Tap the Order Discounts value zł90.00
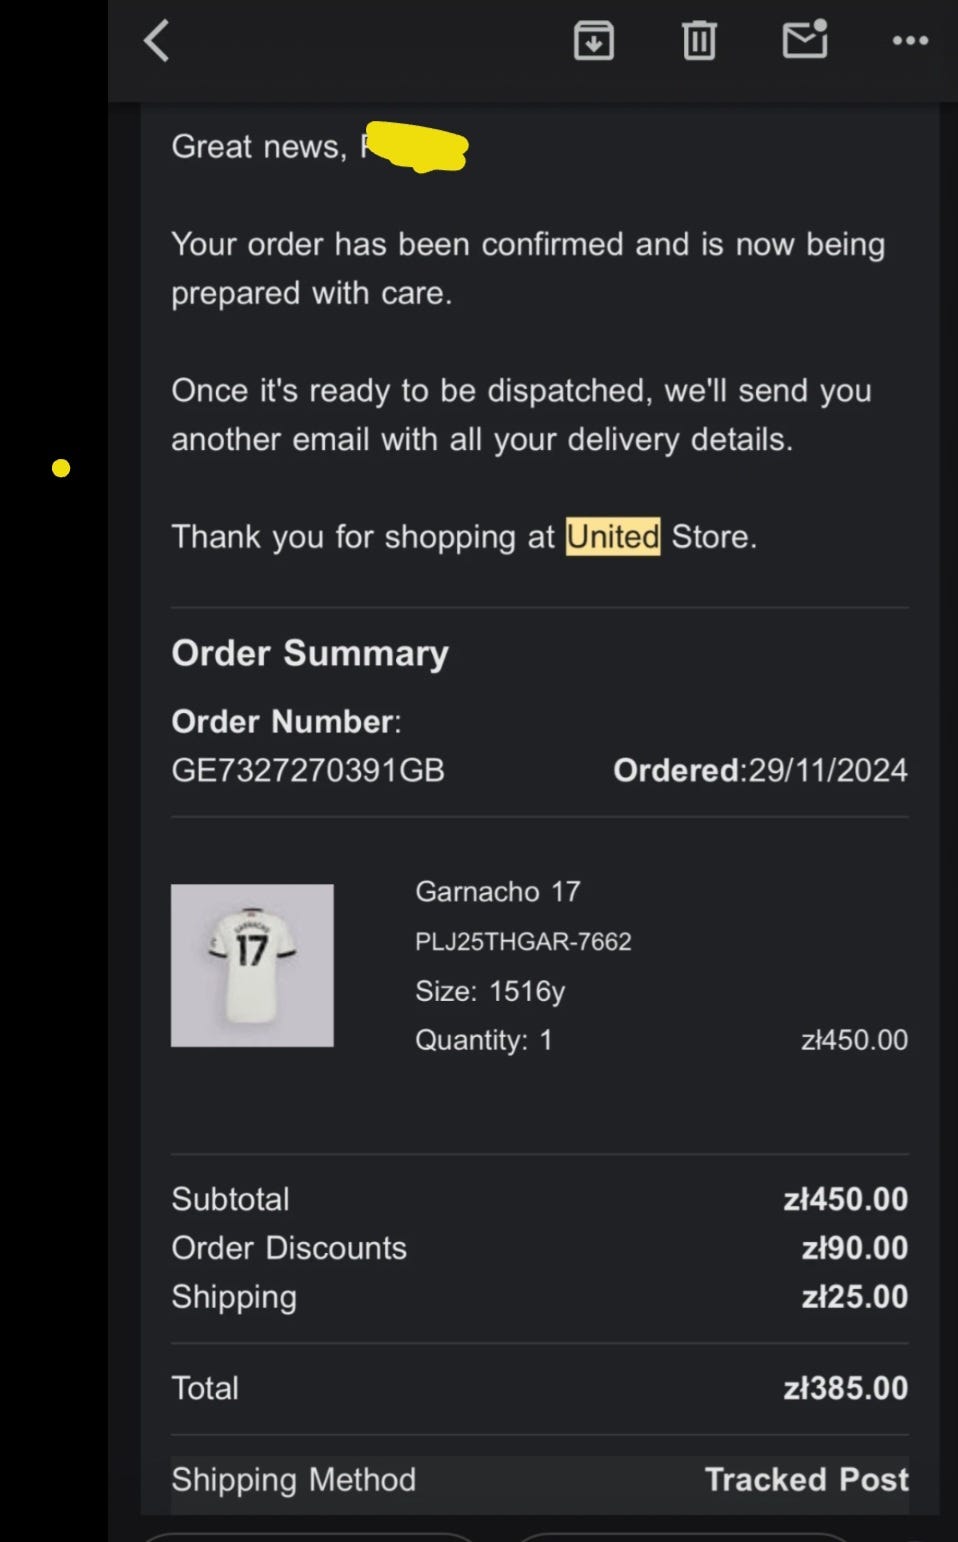Image resolution: width=958 pixels, height=1542 pixels. [855, 1248]
